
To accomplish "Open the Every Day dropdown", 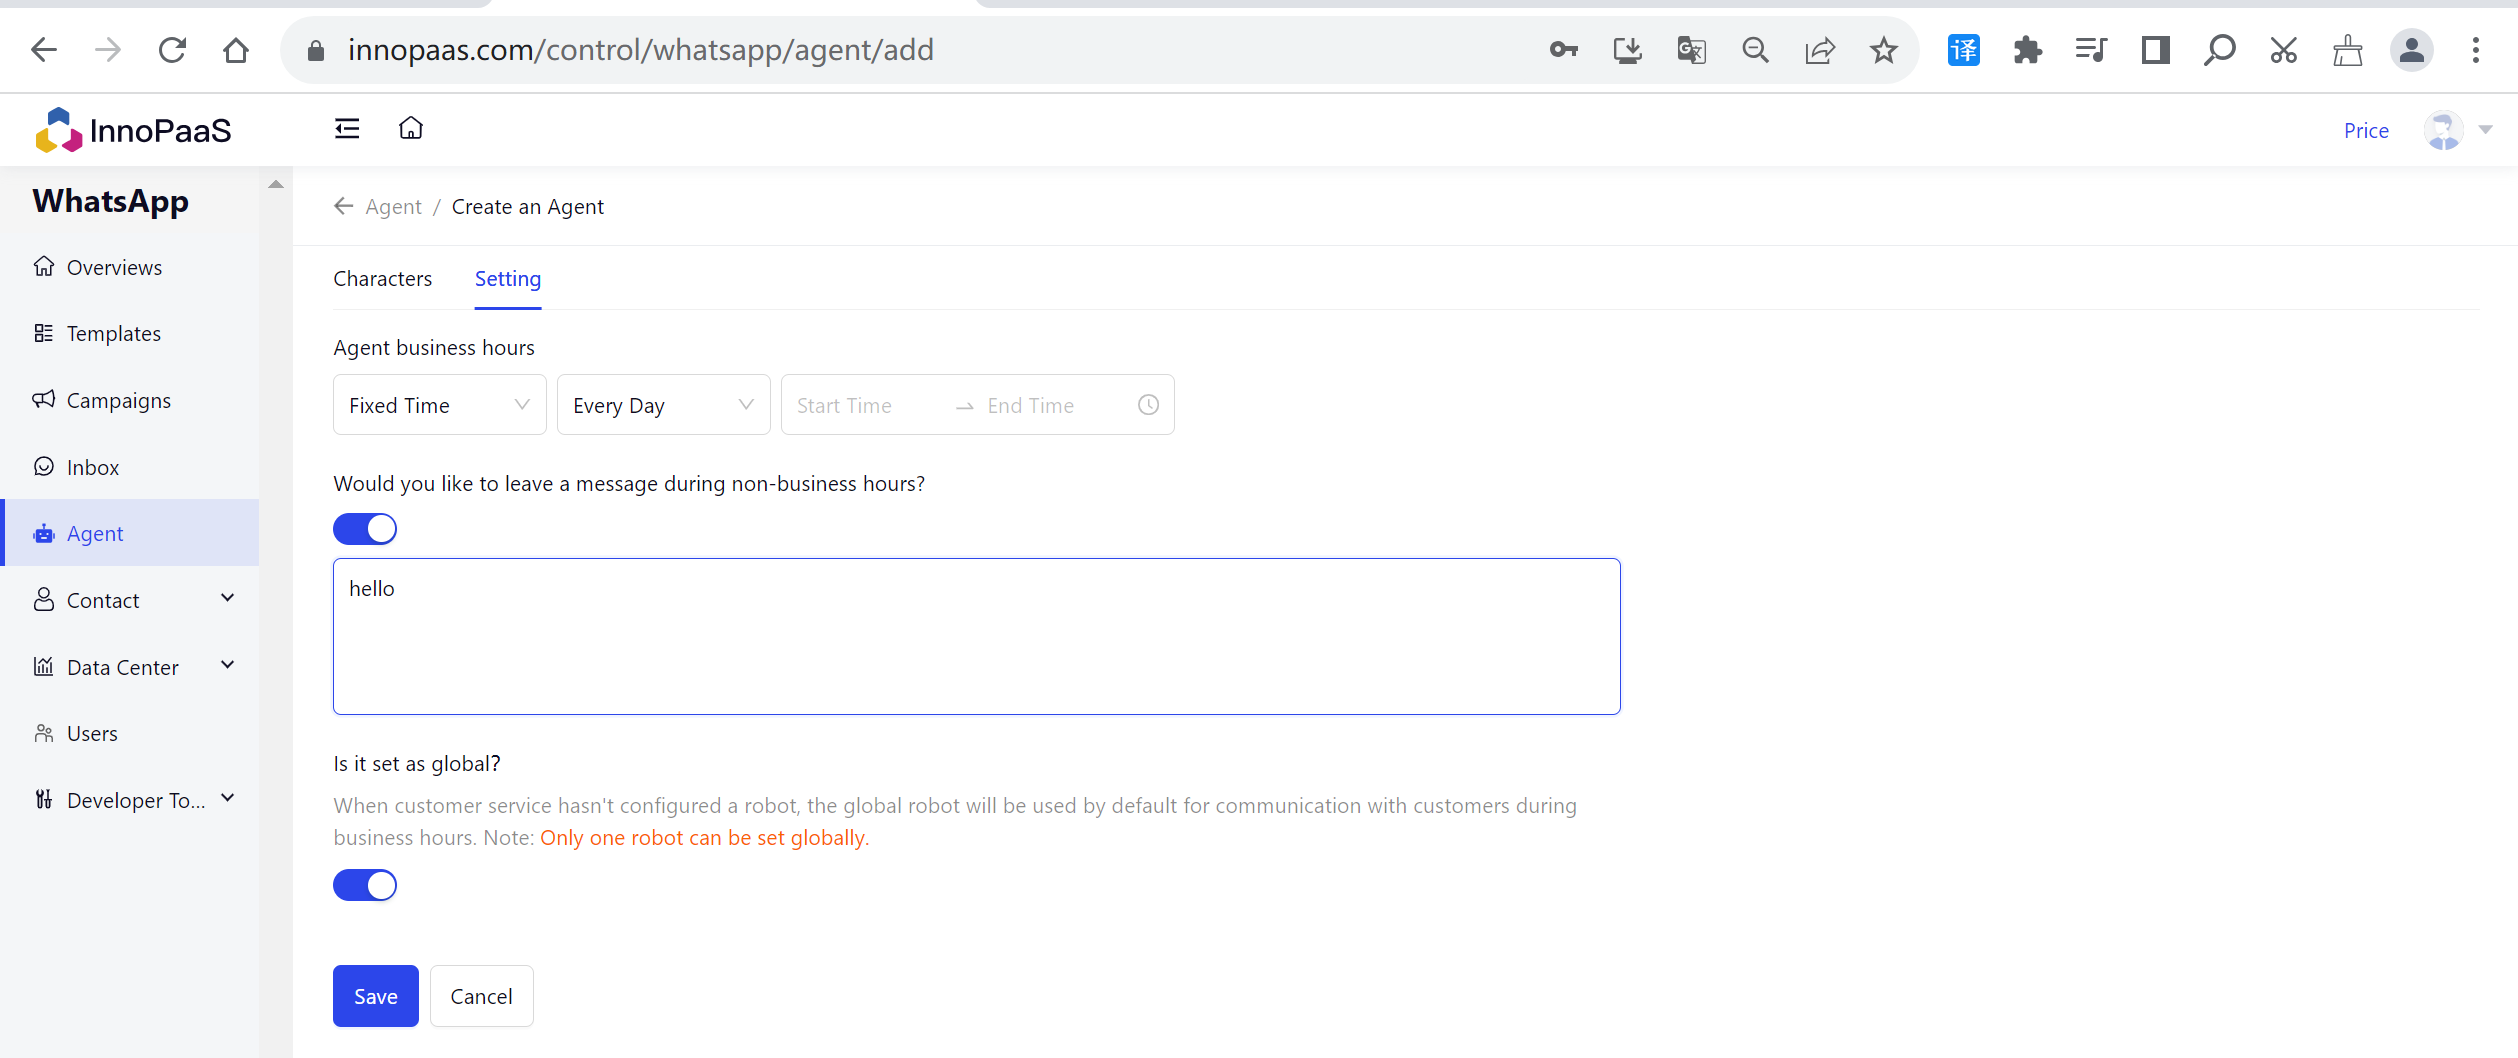I will [x=663, y=405].
